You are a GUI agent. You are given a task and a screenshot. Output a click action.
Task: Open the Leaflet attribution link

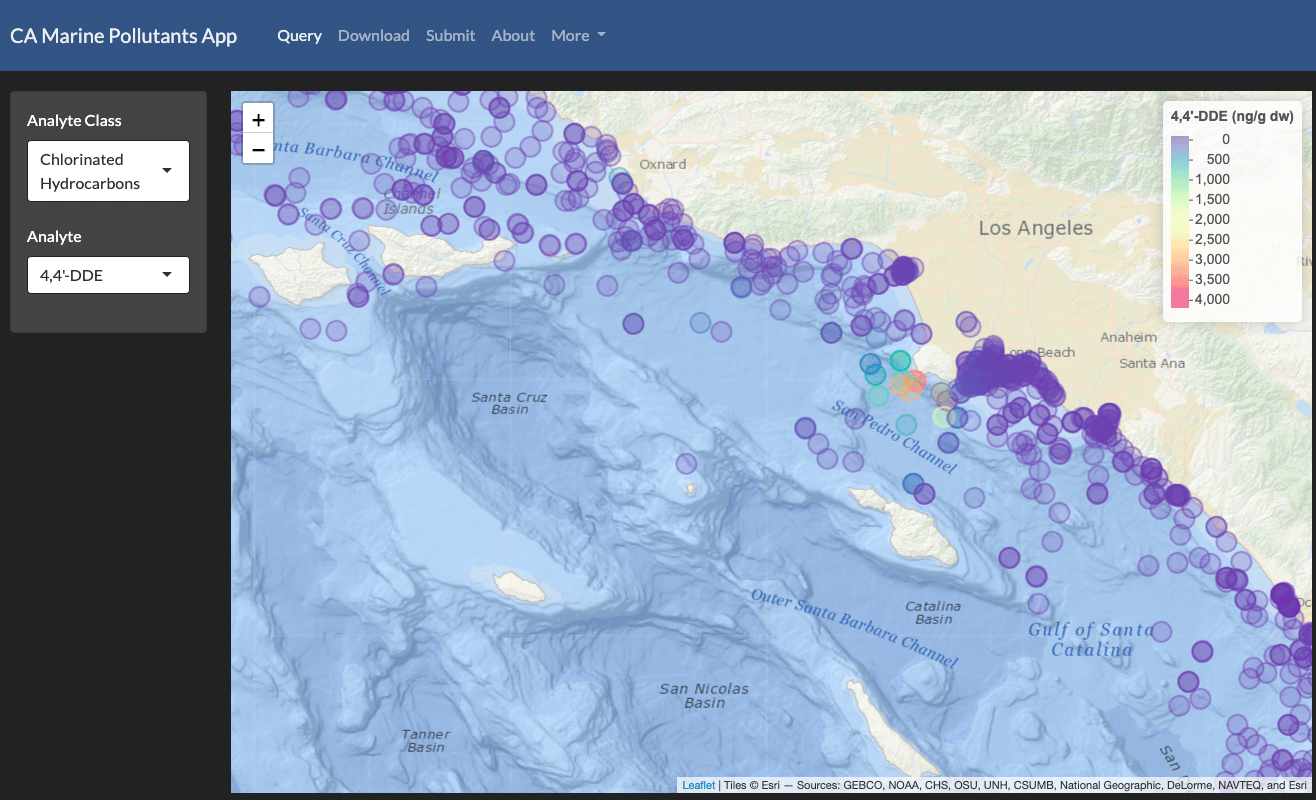pyautogui.click(x=698, y=785)
